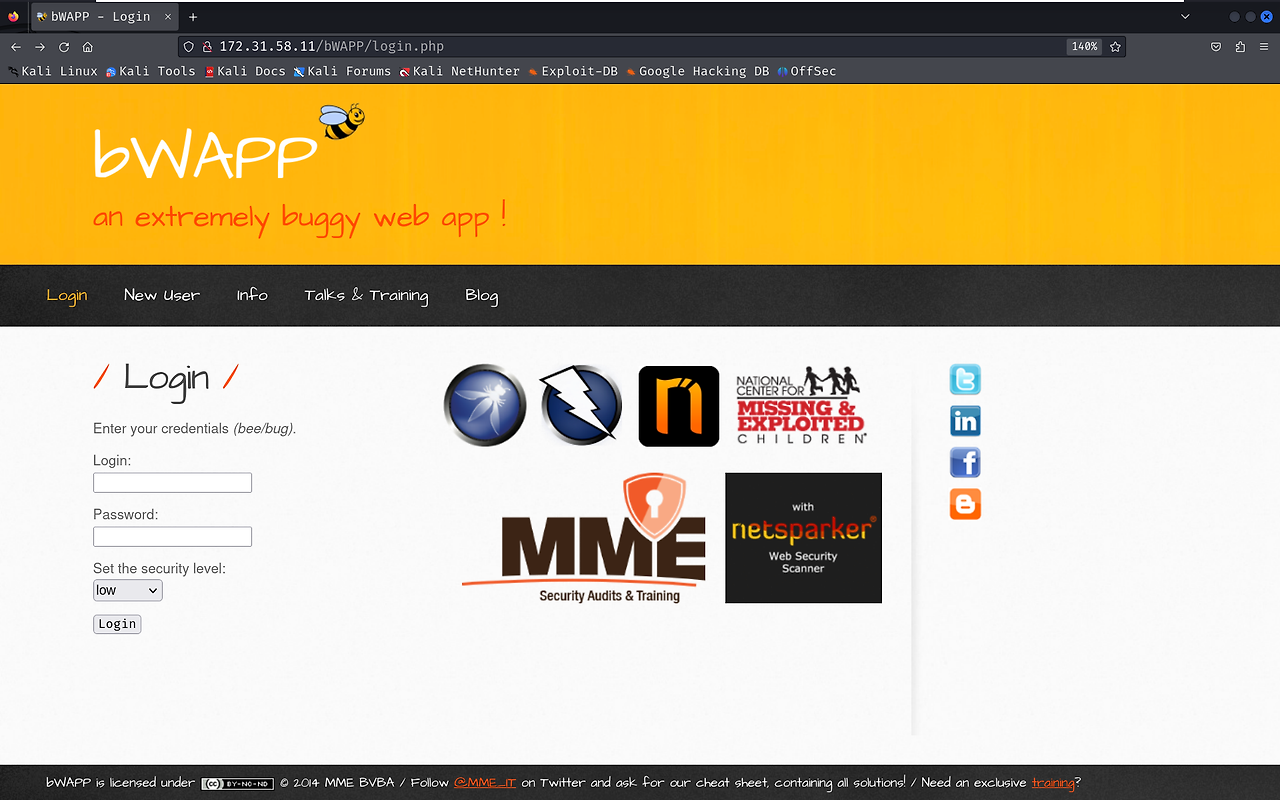Viewport: 1280px width, 800px height.
Task: Go forward using browser forward arrow
Action: tap(40, 47)
